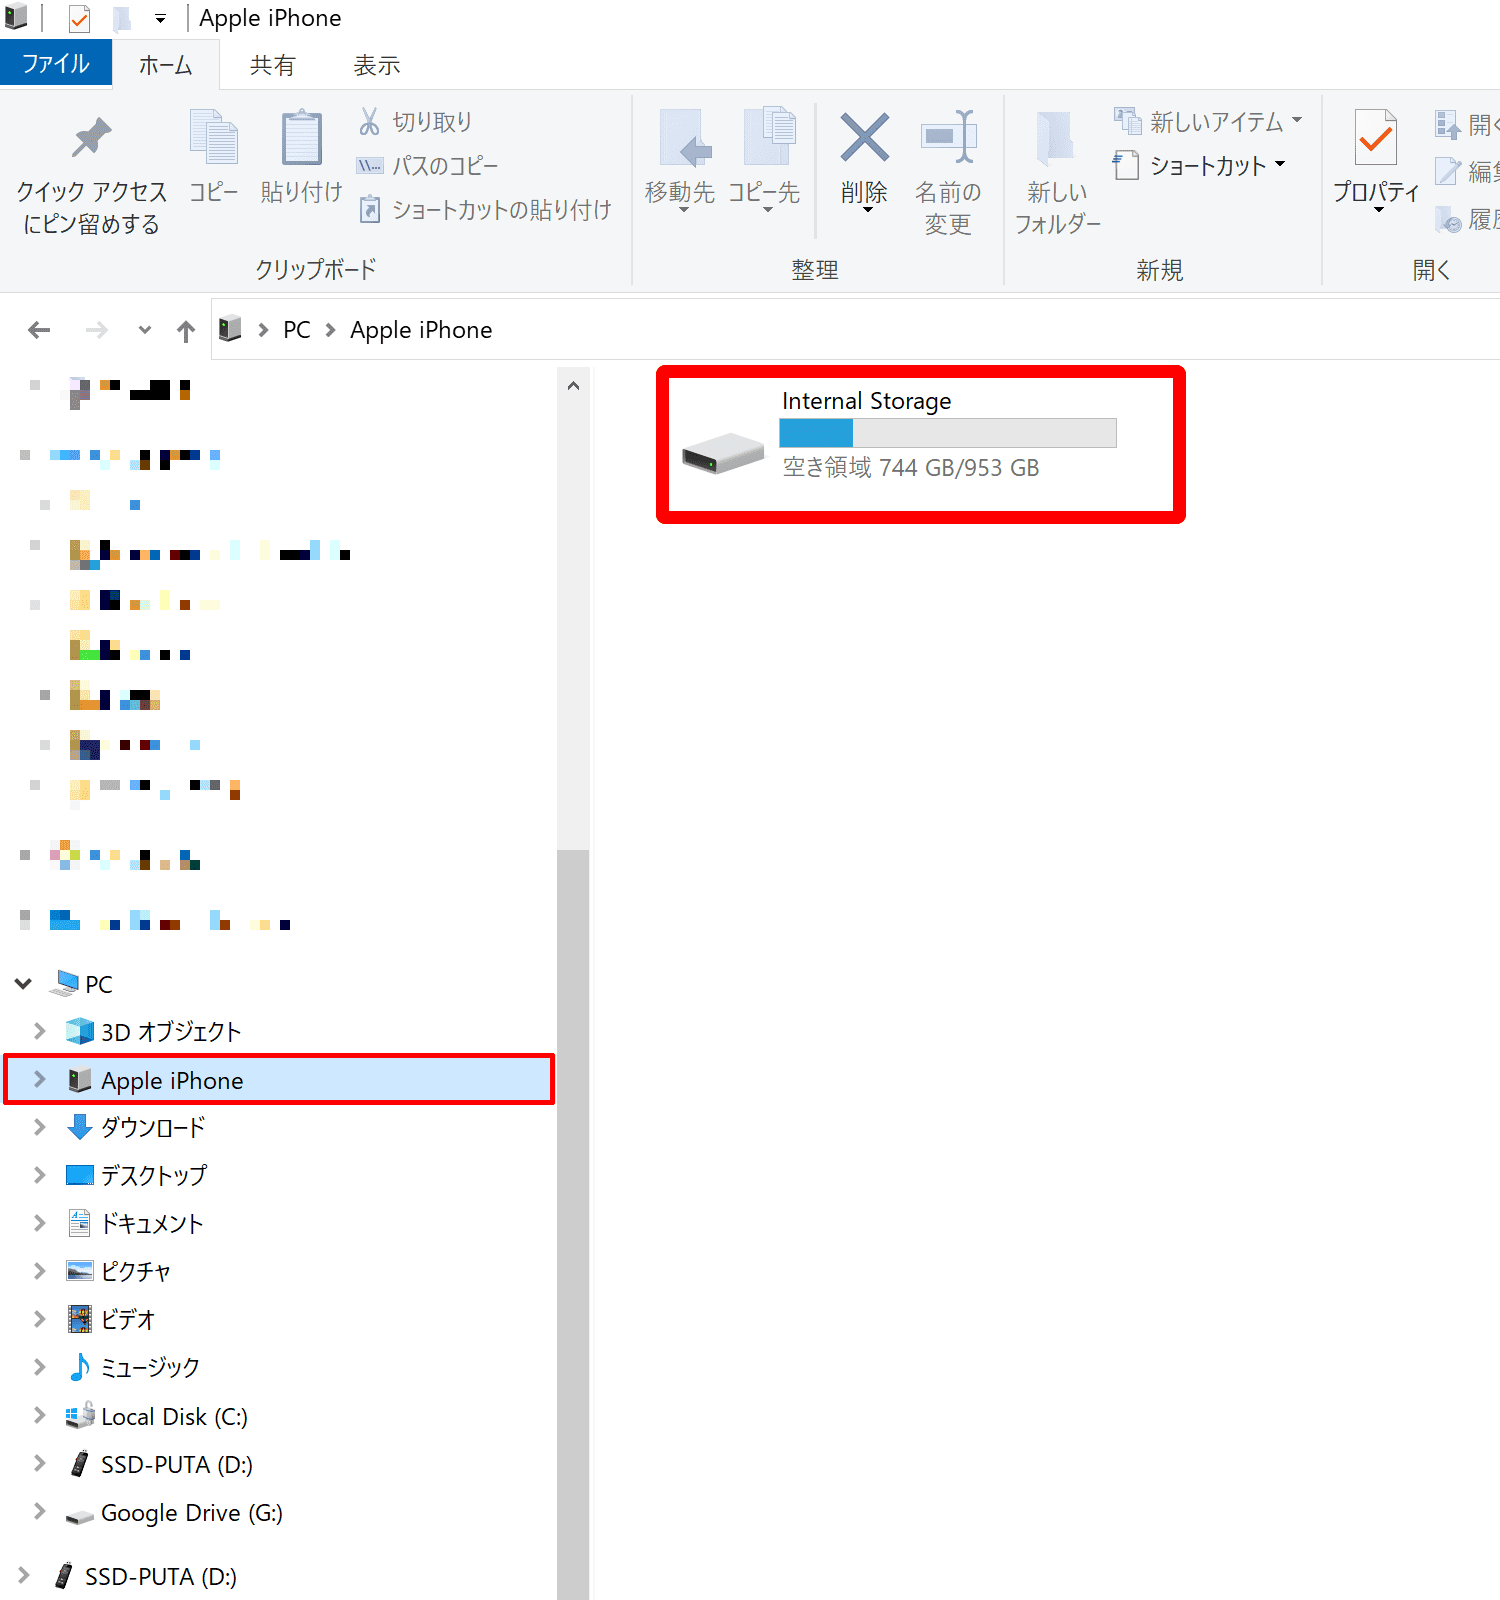Viewport: 1500px width, 1600px height.
Task: Open ドキュメント in the navigation tree
Action: click(152, 1224)
